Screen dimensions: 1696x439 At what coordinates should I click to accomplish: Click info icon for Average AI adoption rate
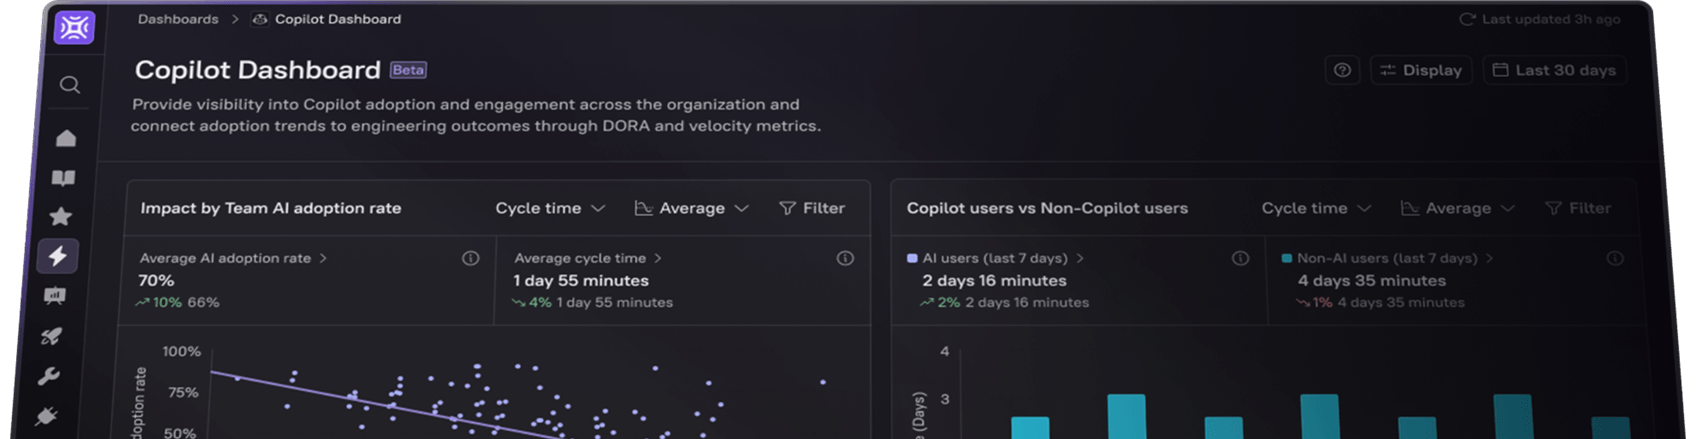470,258
